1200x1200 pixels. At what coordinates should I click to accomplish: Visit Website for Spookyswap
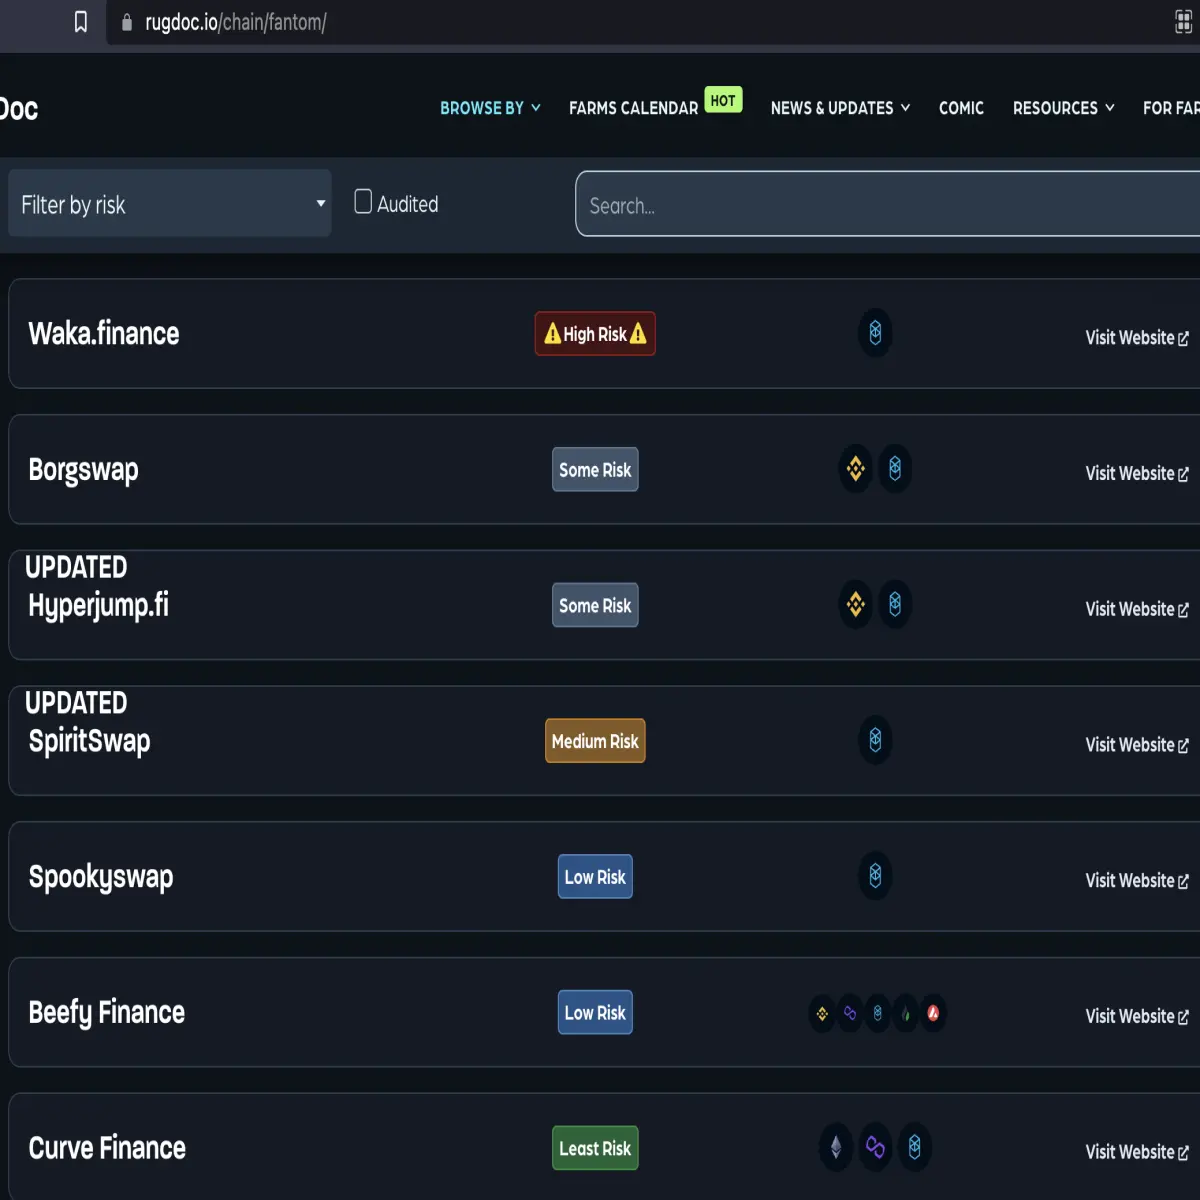point(1137,881)
